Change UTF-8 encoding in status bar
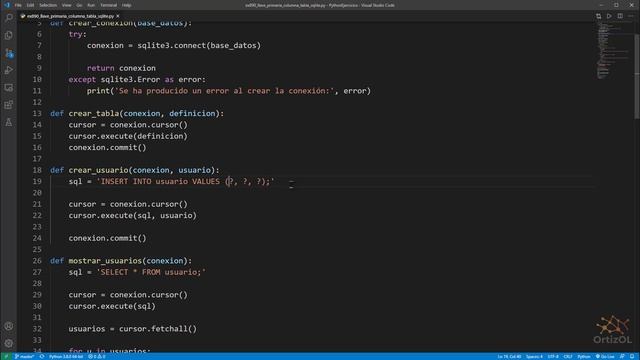This screenshot has height=360, width=640. tap(553, 356)
